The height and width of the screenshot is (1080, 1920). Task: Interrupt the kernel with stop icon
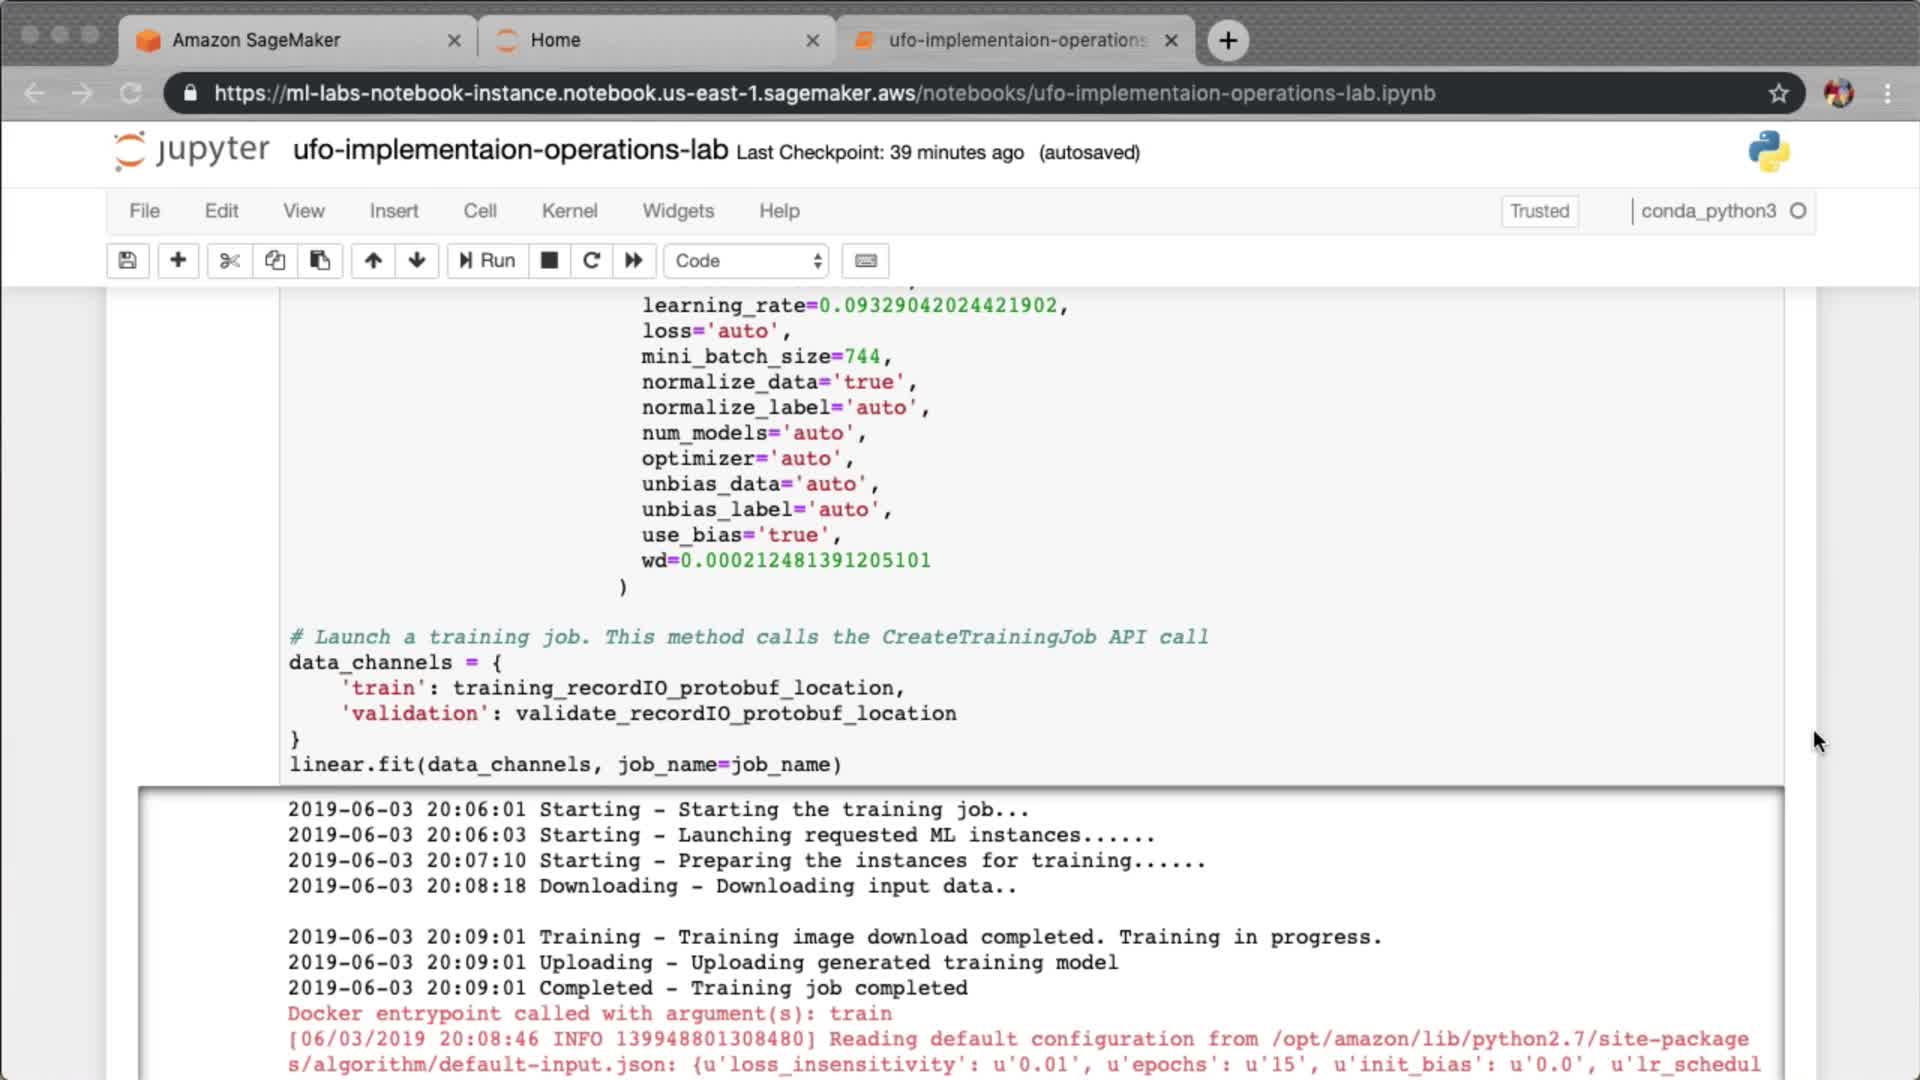tap(549, 261)
